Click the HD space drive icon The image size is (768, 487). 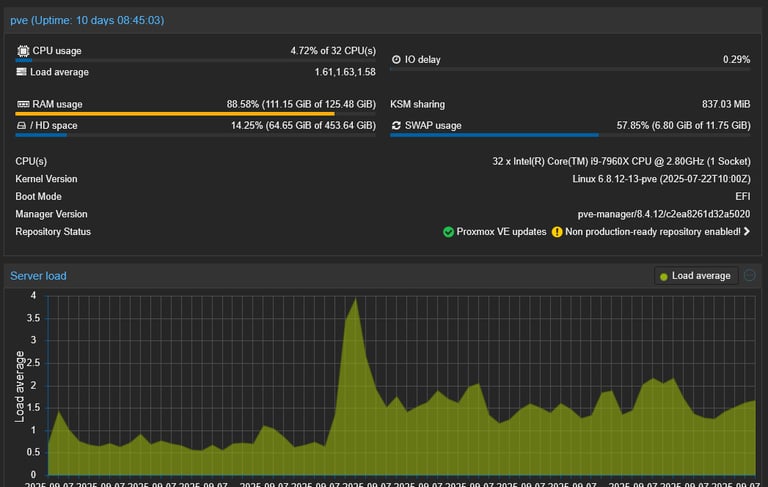[21, 126]
